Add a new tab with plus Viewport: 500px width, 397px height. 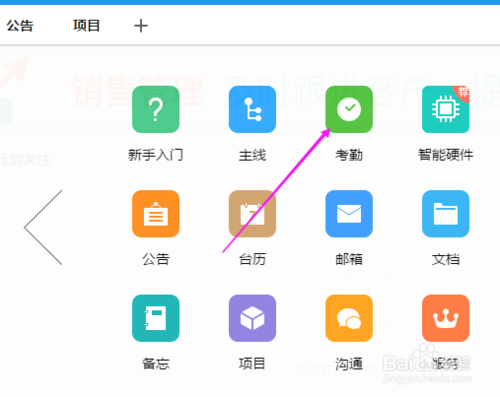point(141,26)
